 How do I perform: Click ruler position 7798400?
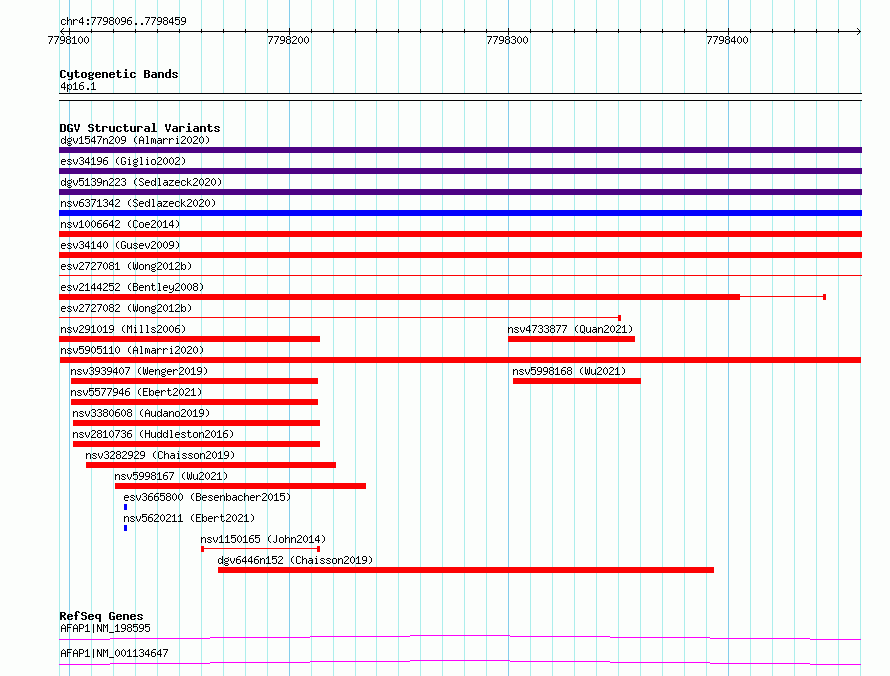coord(727,40)
